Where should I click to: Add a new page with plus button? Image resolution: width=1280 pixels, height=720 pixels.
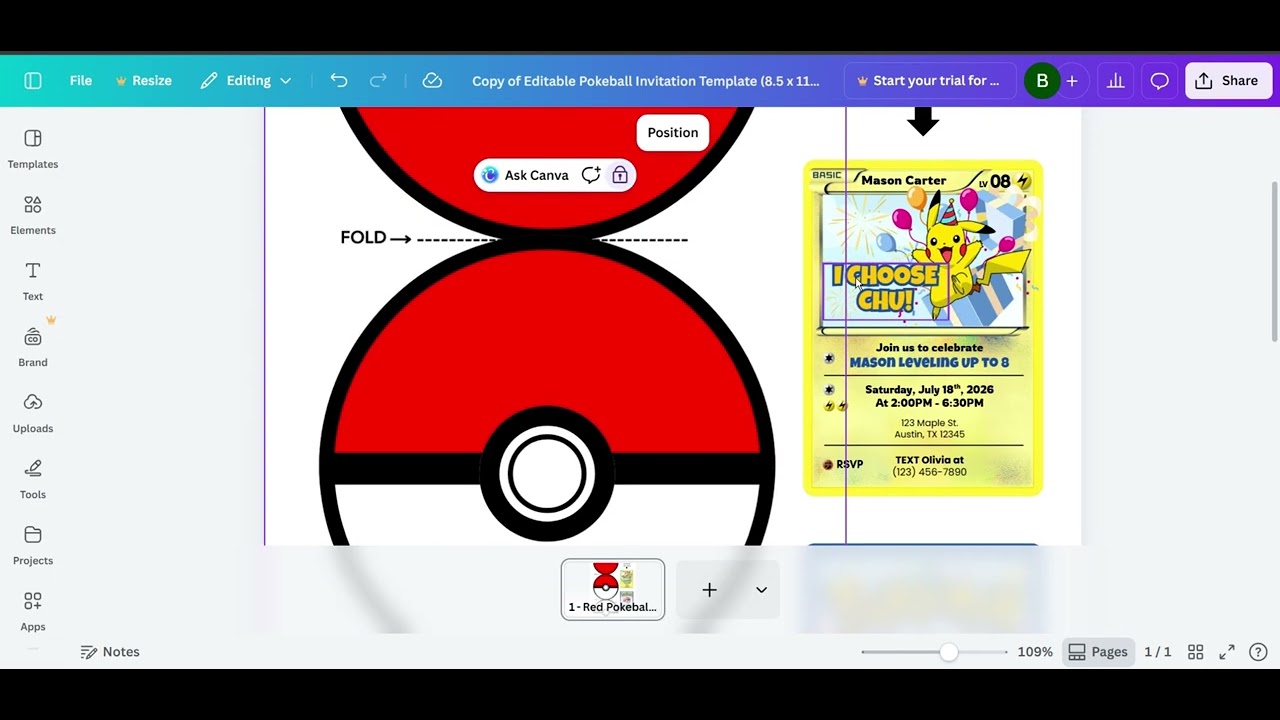click(709, 590)
